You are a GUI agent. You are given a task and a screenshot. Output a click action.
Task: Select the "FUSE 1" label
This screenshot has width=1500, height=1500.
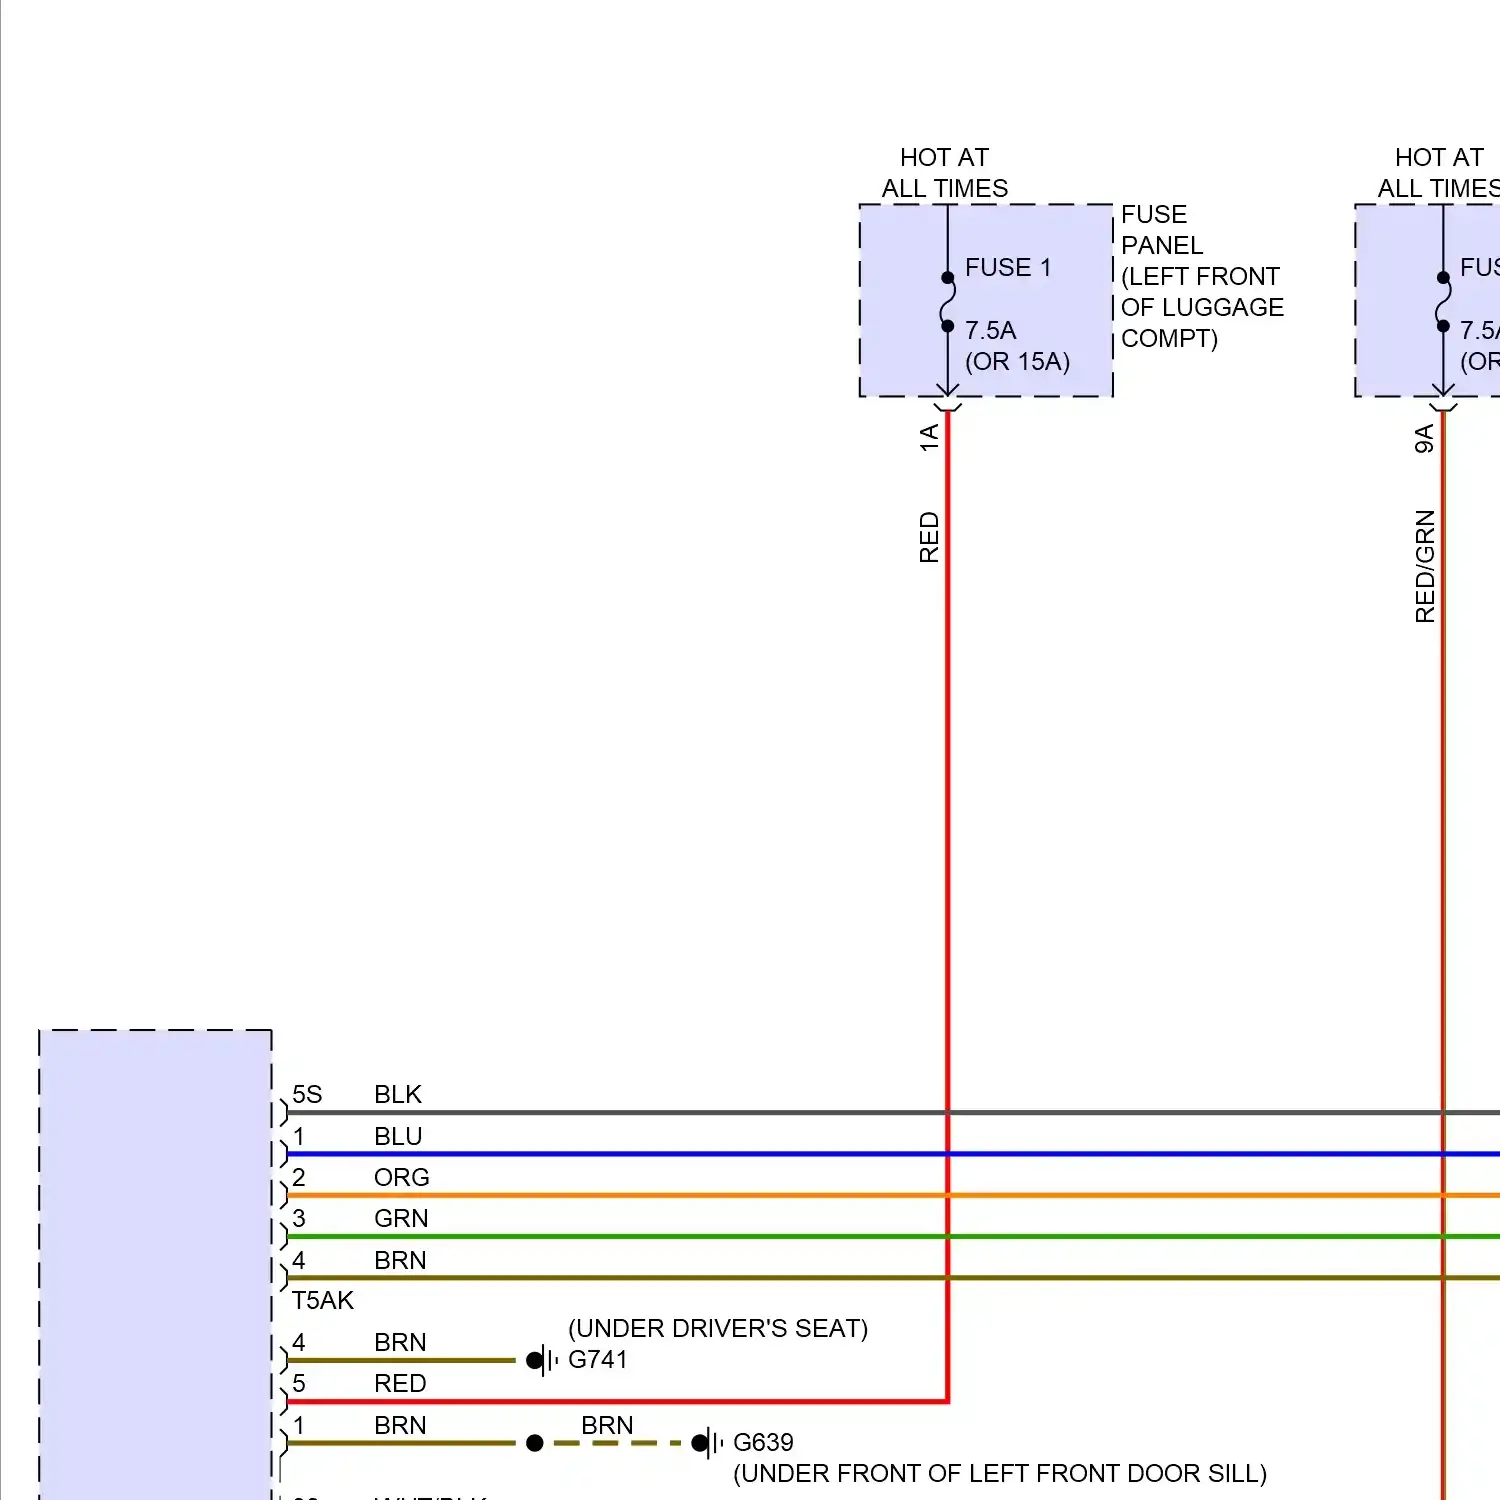[x=1008, y=267]
